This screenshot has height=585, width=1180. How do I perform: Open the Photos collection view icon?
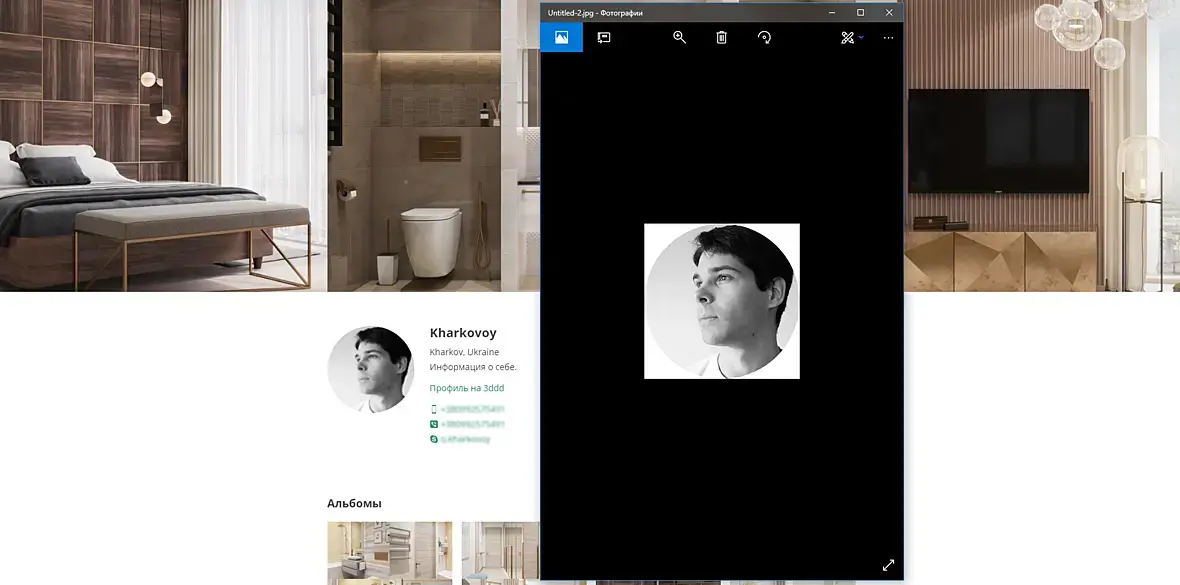tap(561, 38)
